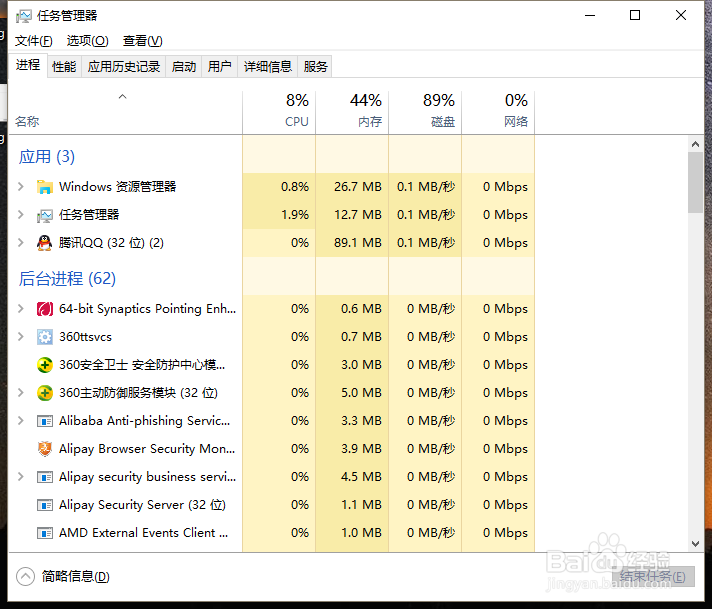712x609 pixels.
Task: Expand the Alipay security business service entry
Action: coord(20,477)
